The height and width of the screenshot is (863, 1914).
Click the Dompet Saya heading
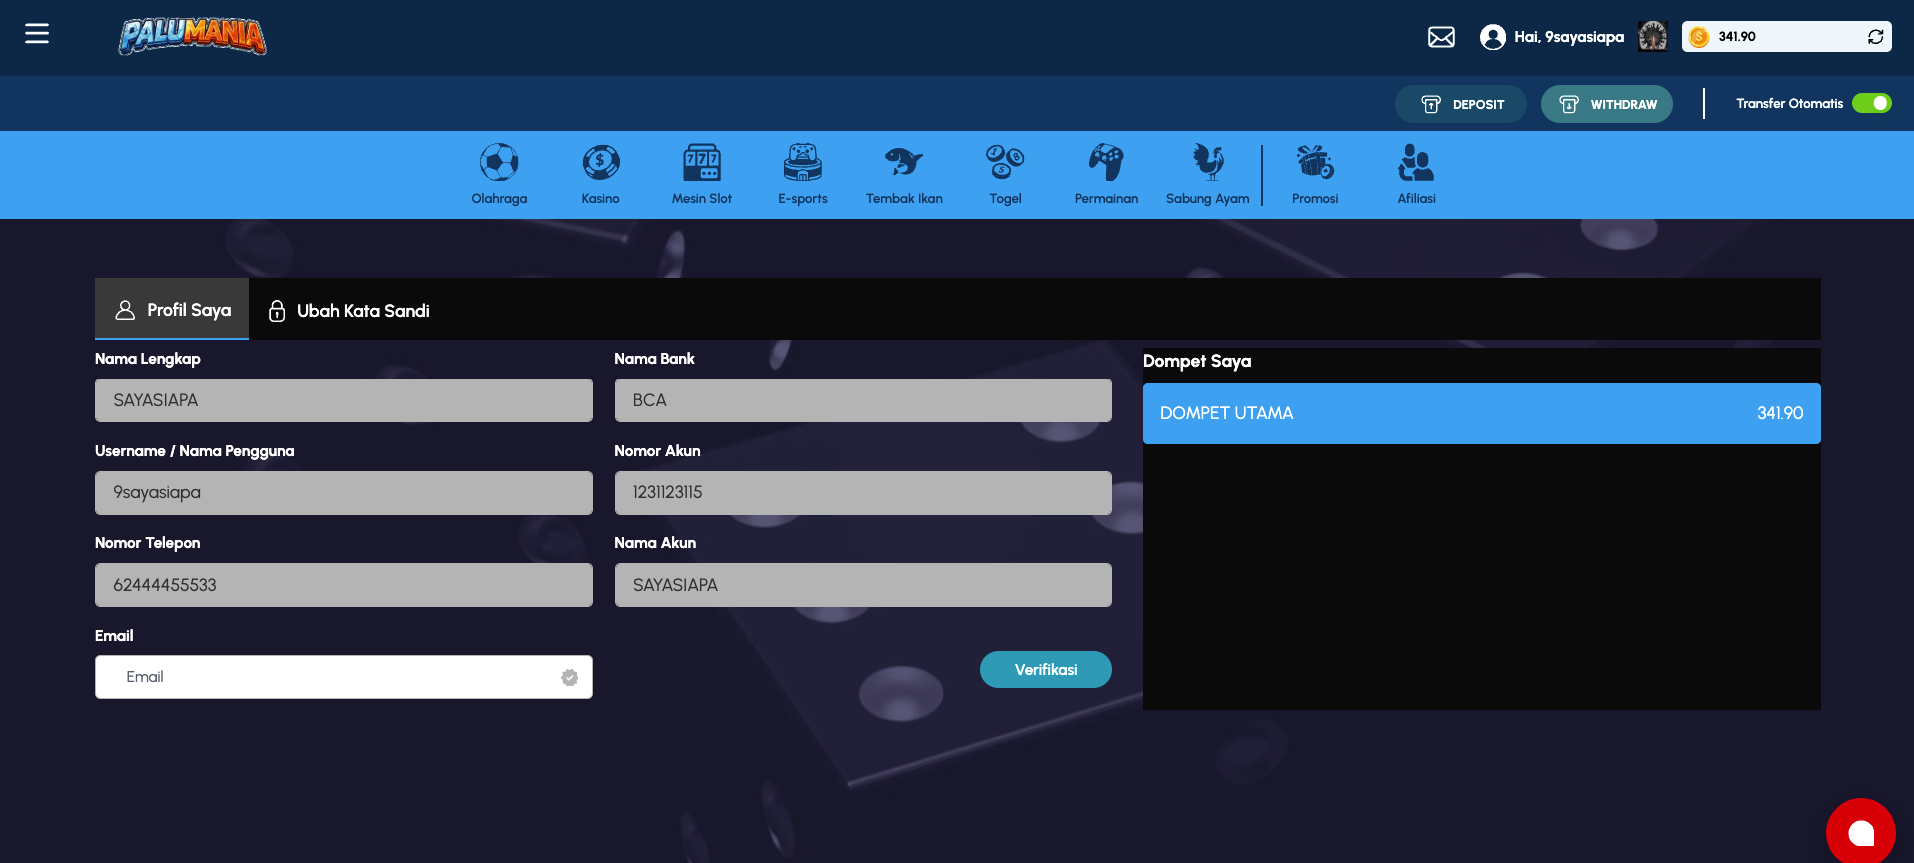[1197, 361]
